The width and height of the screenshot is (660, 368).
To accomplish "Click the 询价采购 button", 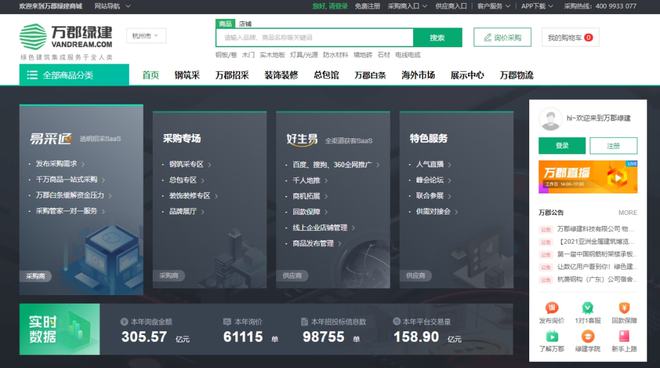I will (502, 37).
